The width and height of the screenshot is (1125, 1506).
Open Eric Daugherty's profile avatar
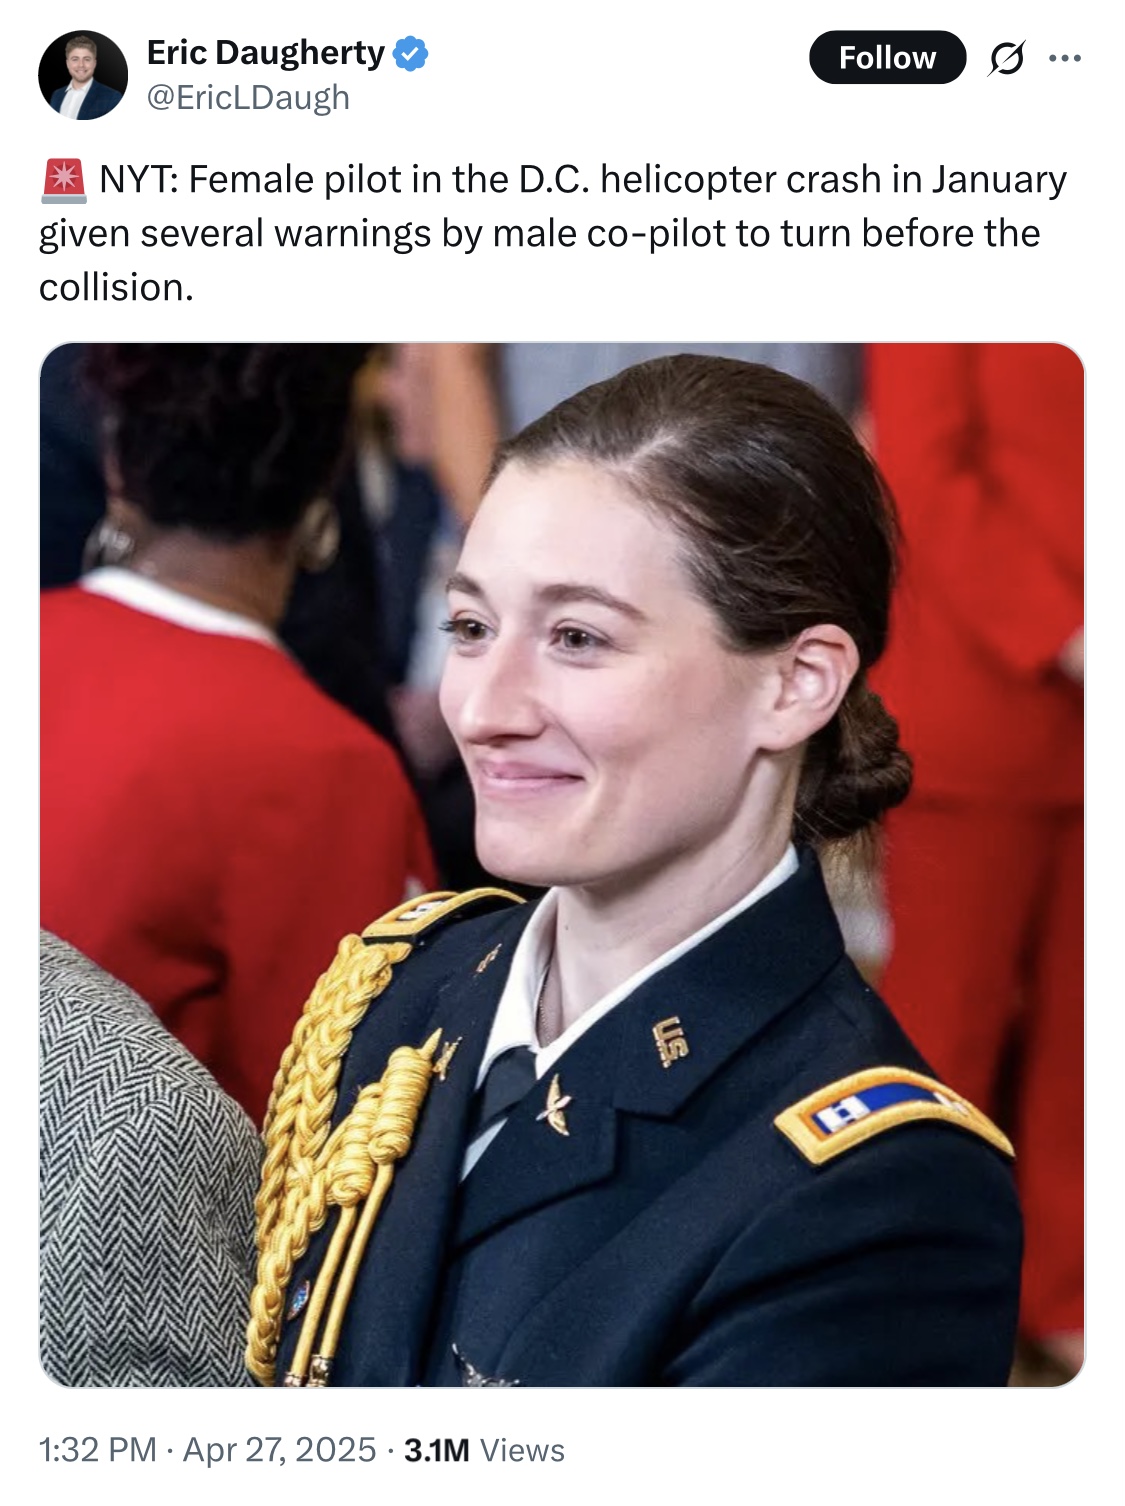click(x=83, y=75)
